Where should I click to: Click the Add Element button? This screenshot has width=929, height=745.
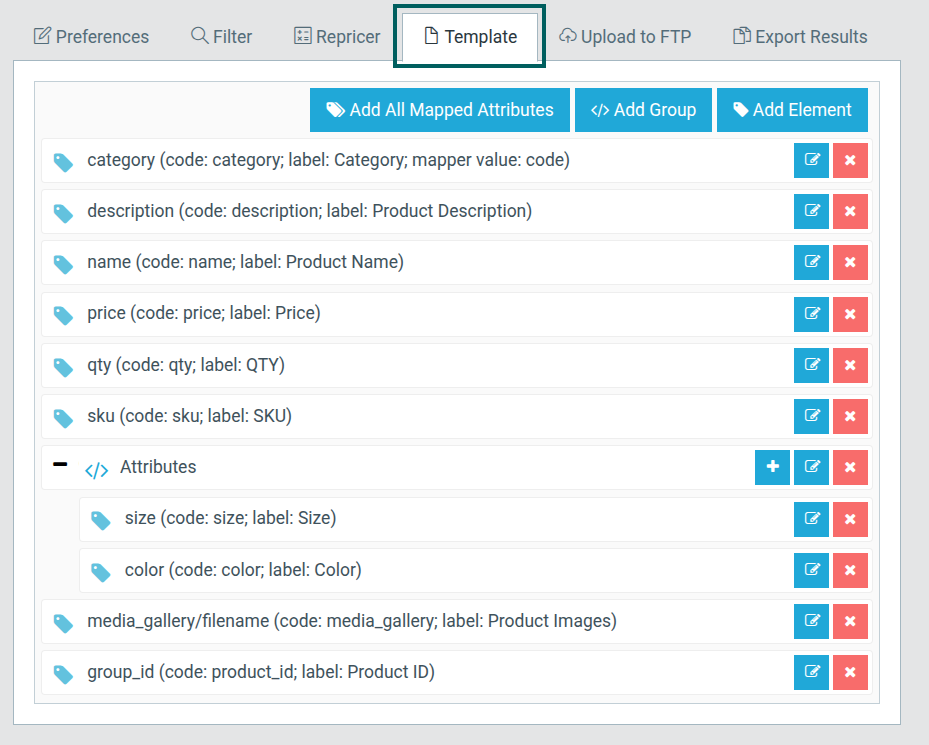point(792,110)
